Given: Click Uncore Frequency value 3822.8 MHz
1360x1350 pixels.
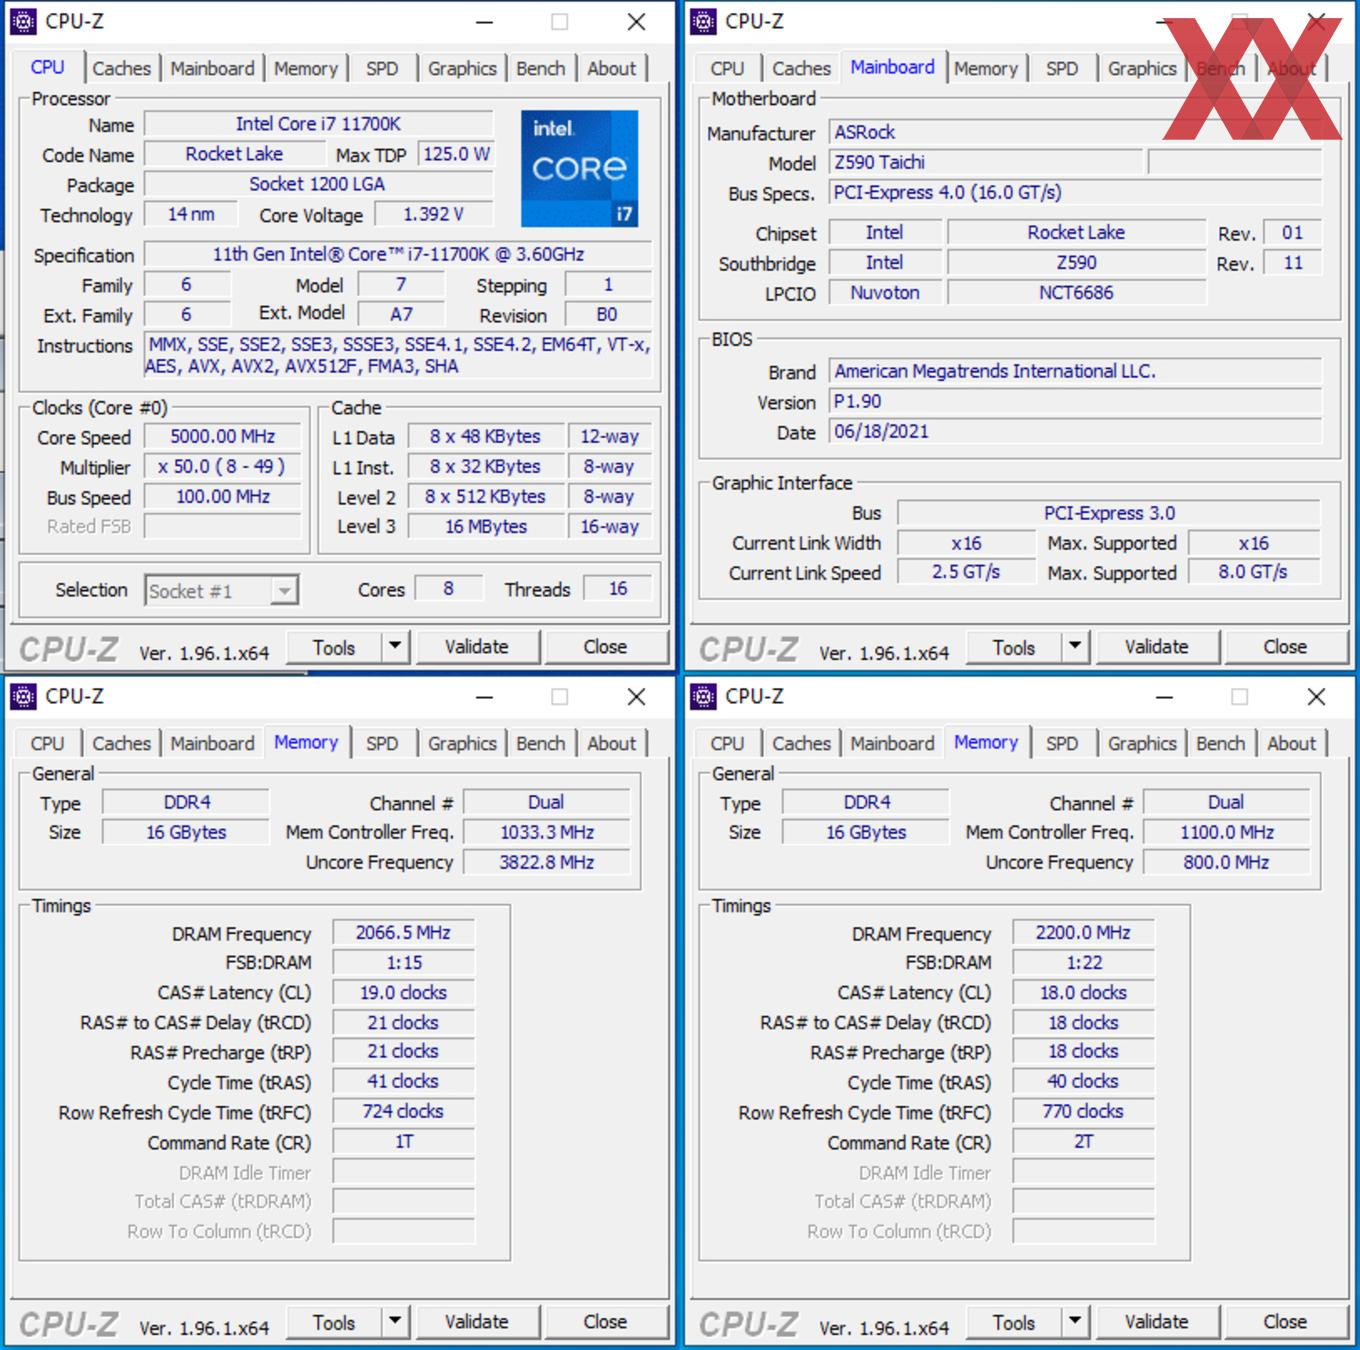Looking at the screenshot, I should tap(546, 862).
